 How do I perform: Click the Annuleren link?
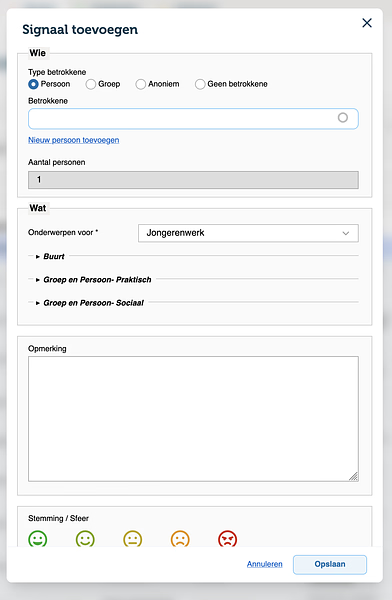[265, 564]
